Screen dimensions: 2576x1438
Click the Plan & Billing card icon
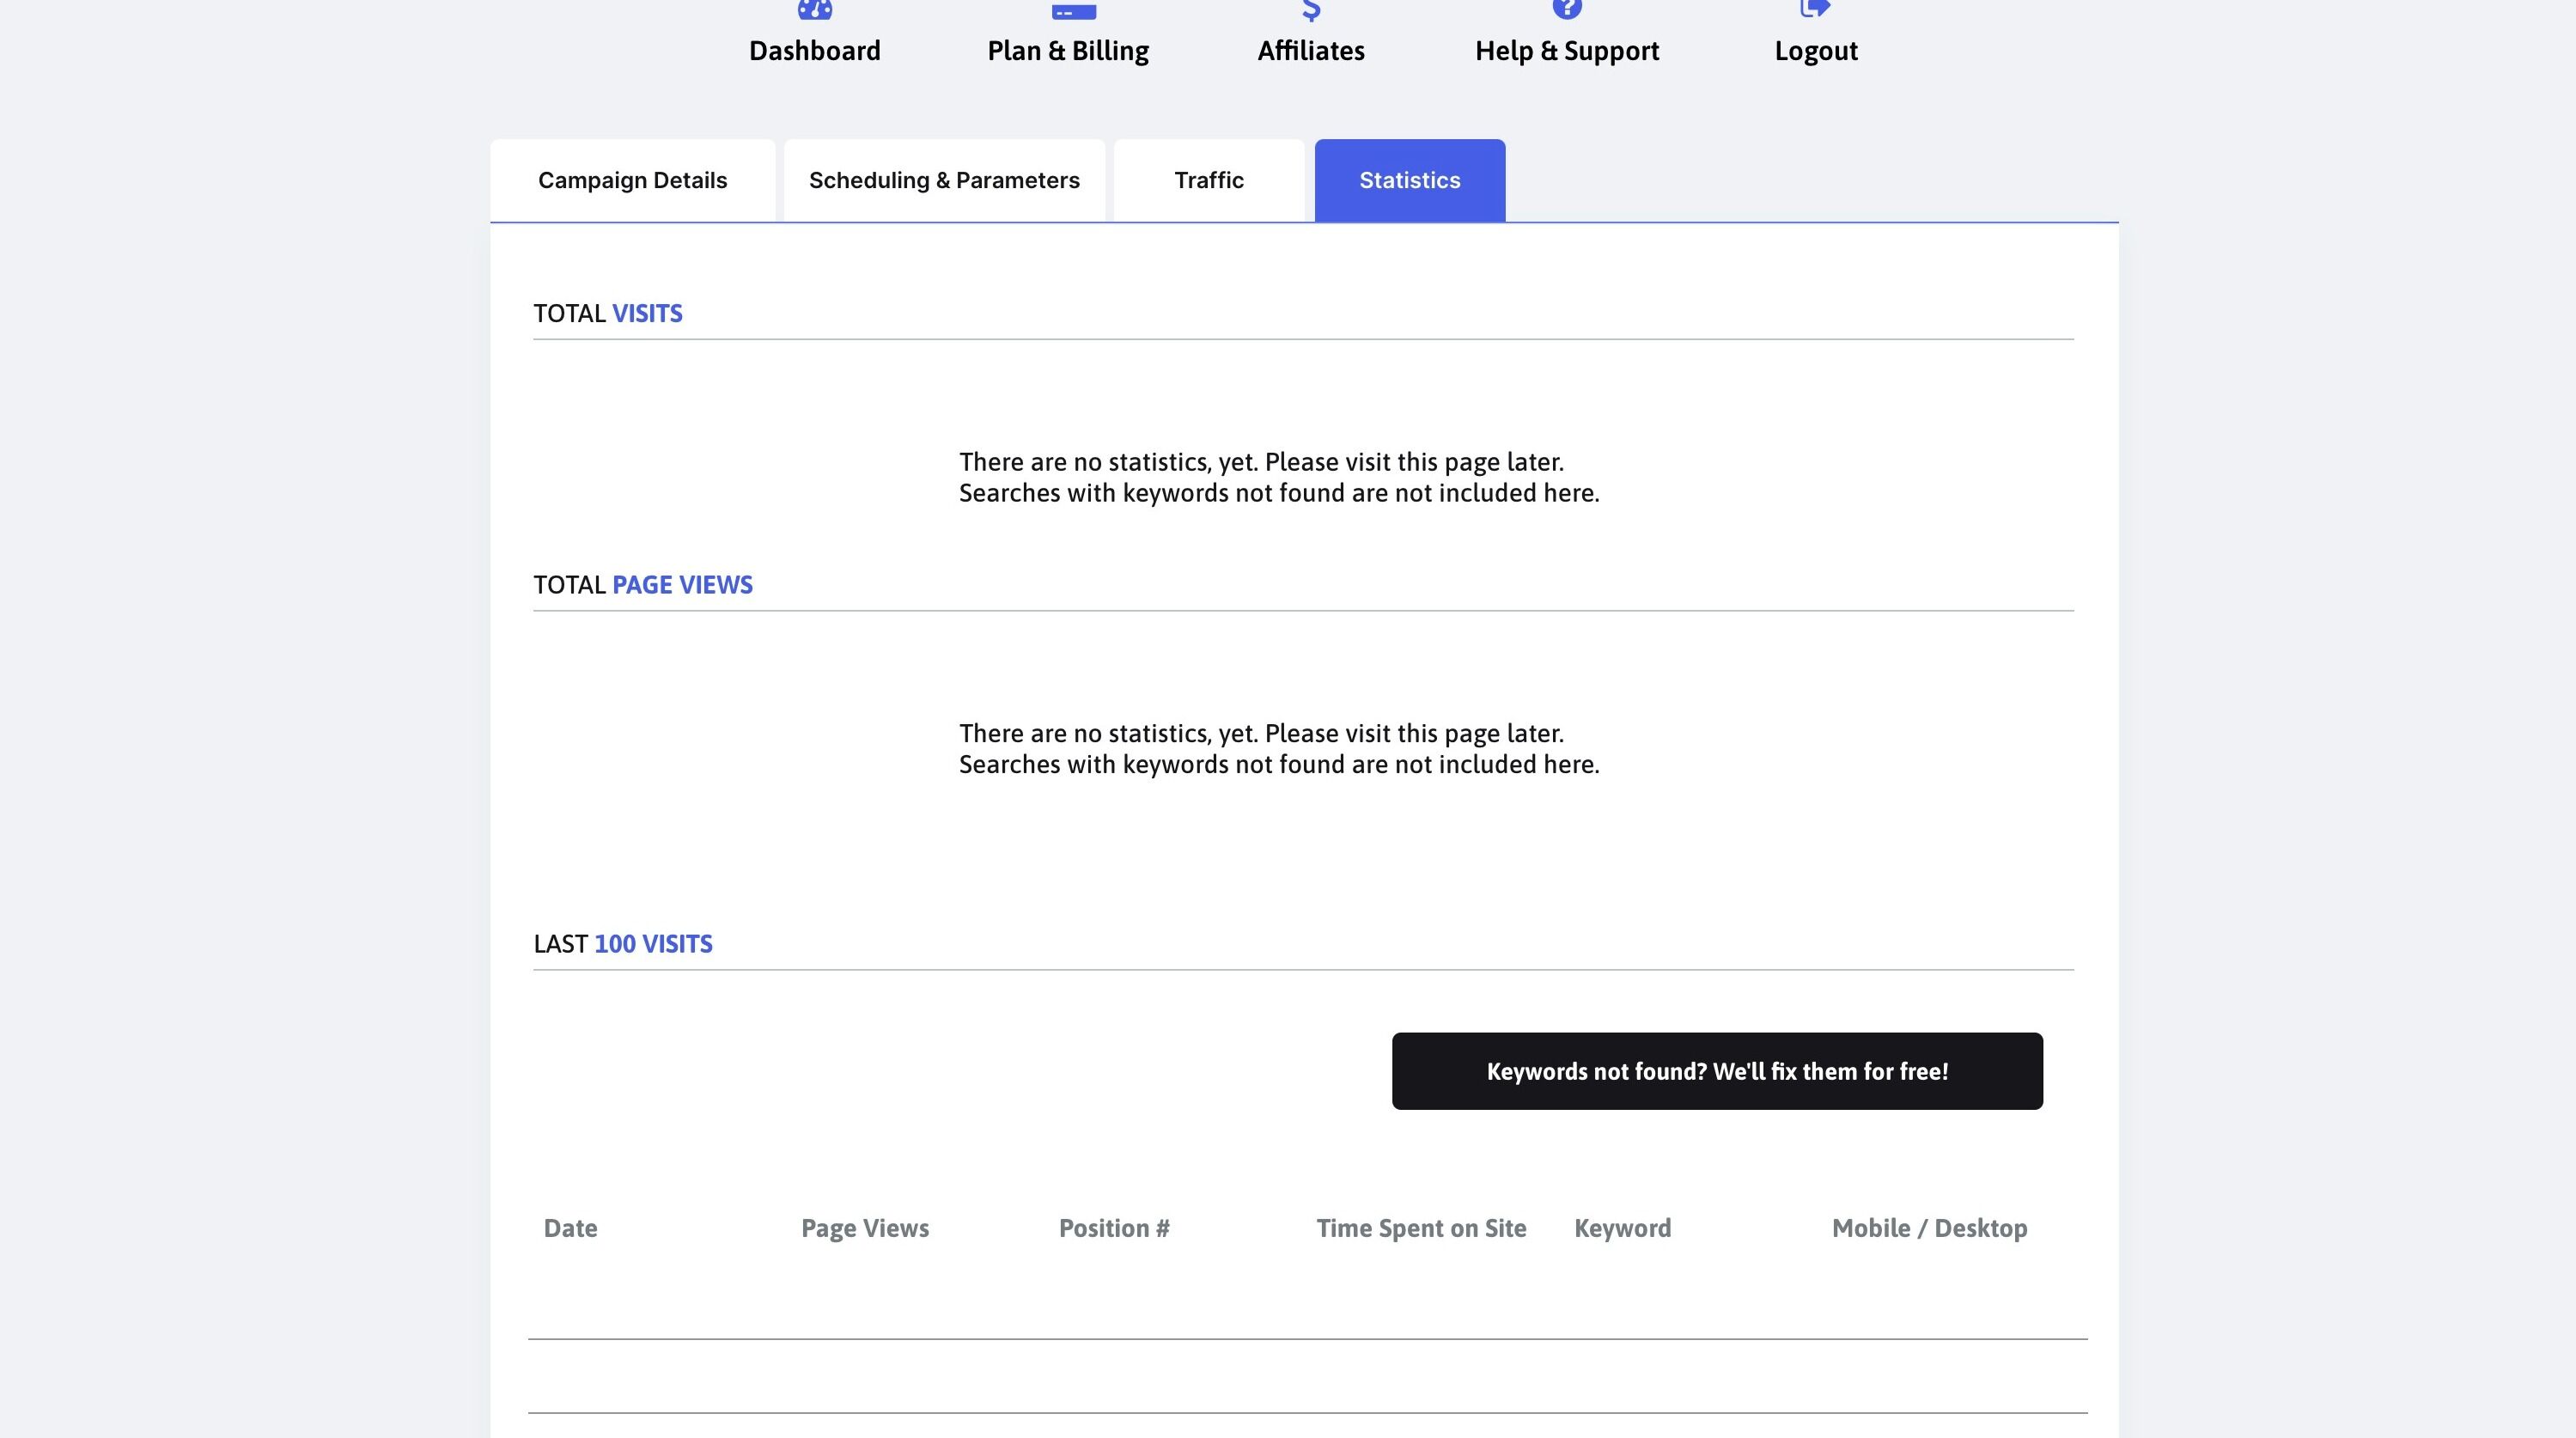click(x=1074, y=10)
